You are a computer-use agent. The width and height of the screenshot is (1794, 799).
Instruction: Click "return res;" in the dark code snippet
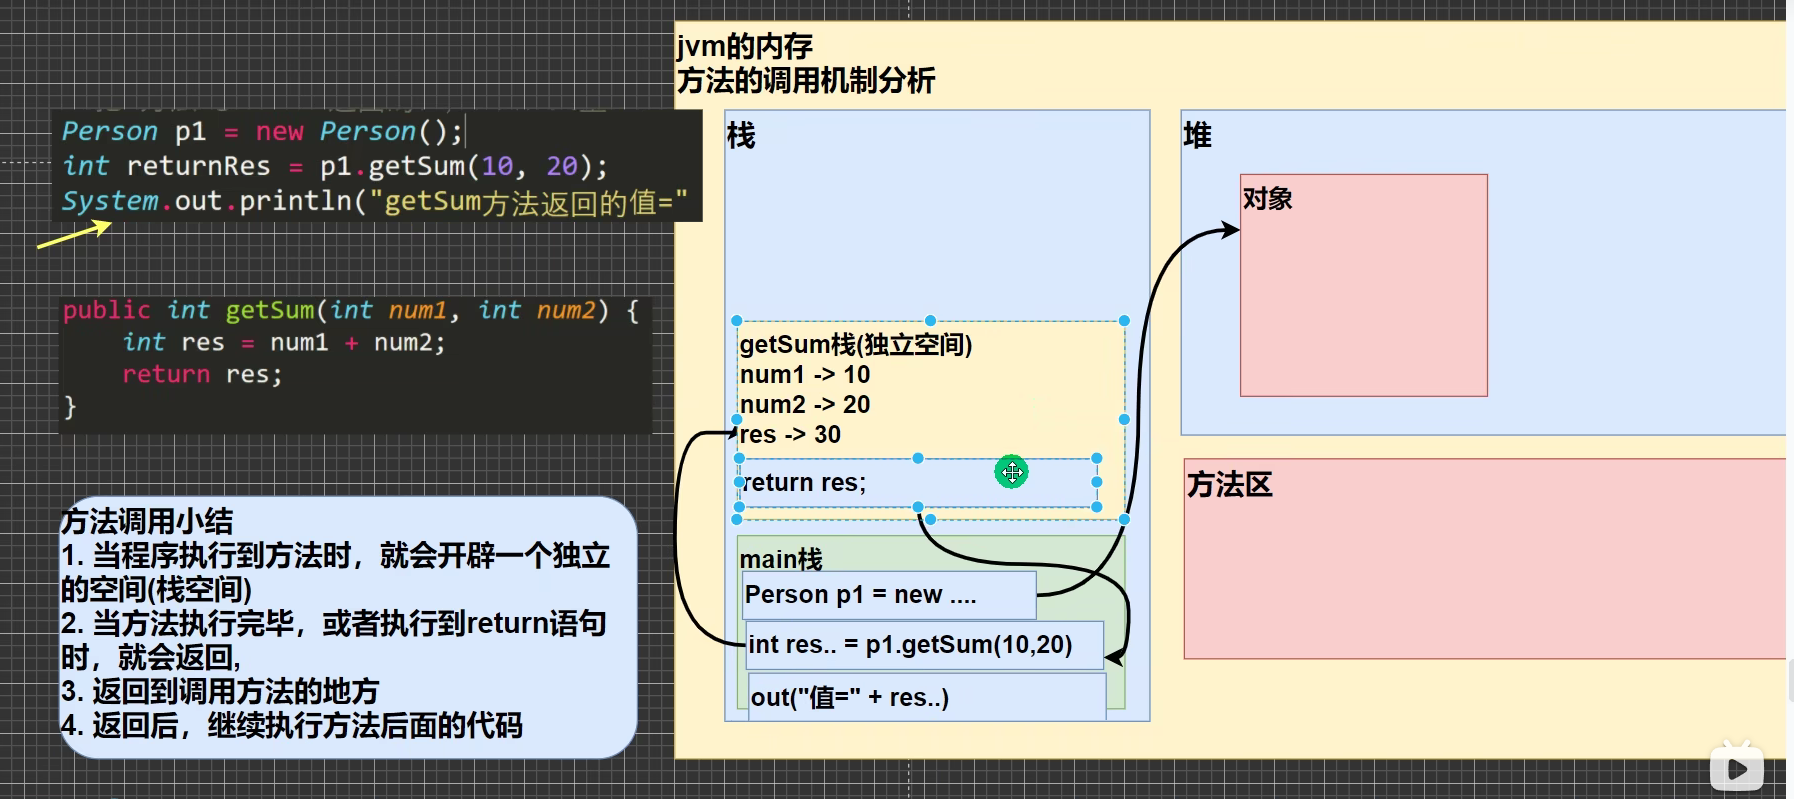click(x=202, y=374)
